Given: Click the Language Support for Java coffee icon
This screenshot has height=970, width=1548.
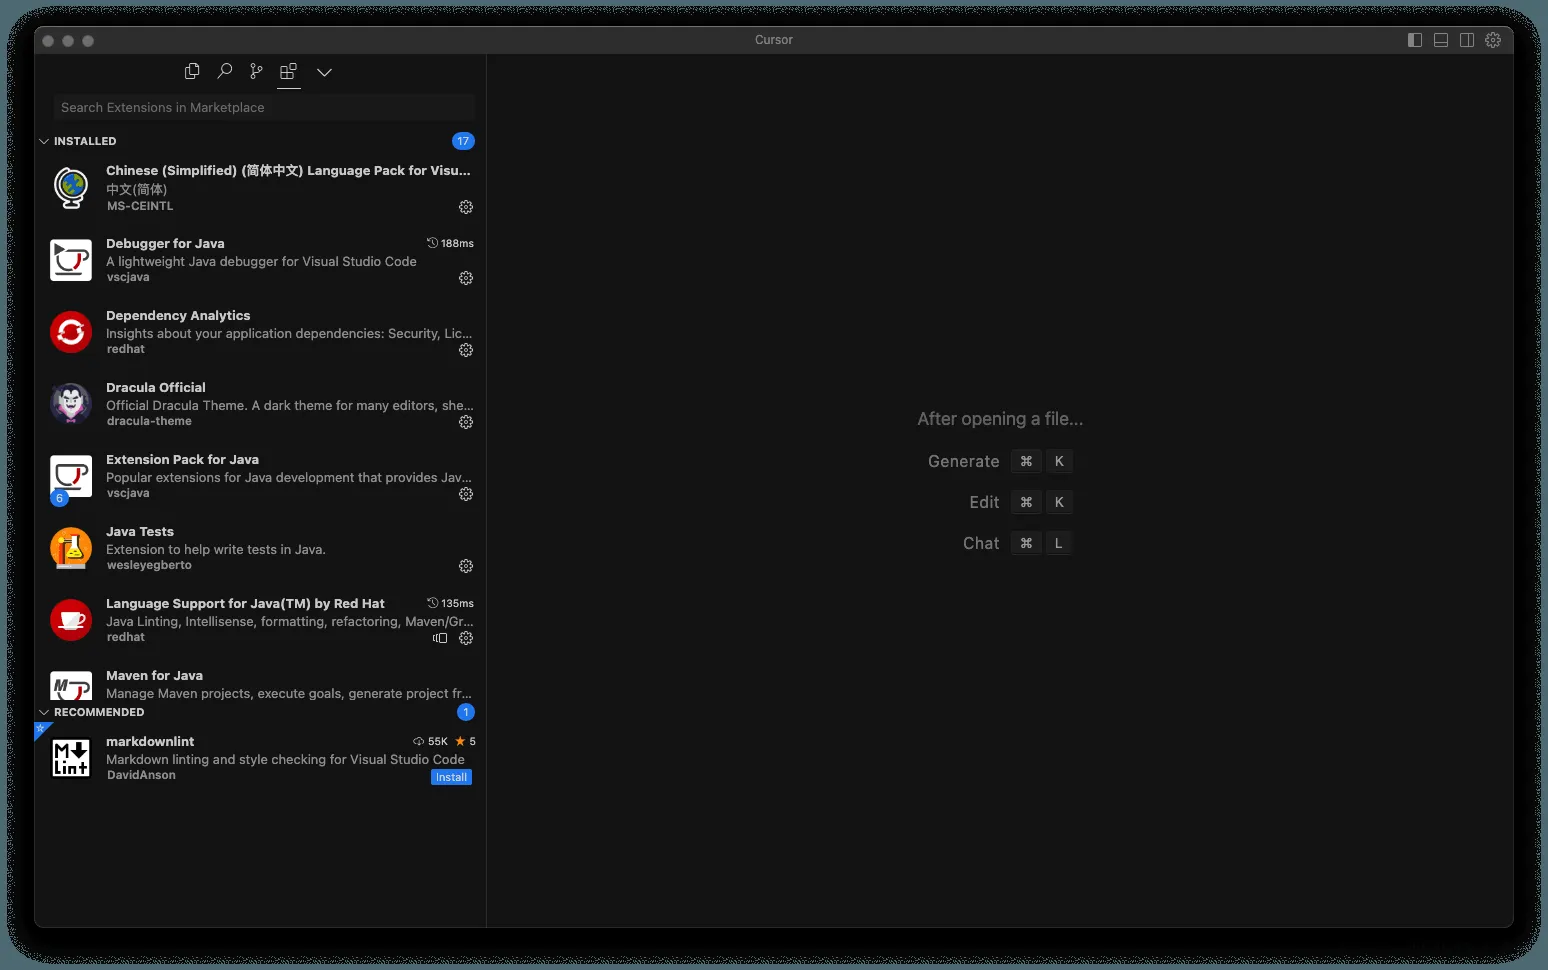Looking at the screenshot, I should click(x=71, y=620).
